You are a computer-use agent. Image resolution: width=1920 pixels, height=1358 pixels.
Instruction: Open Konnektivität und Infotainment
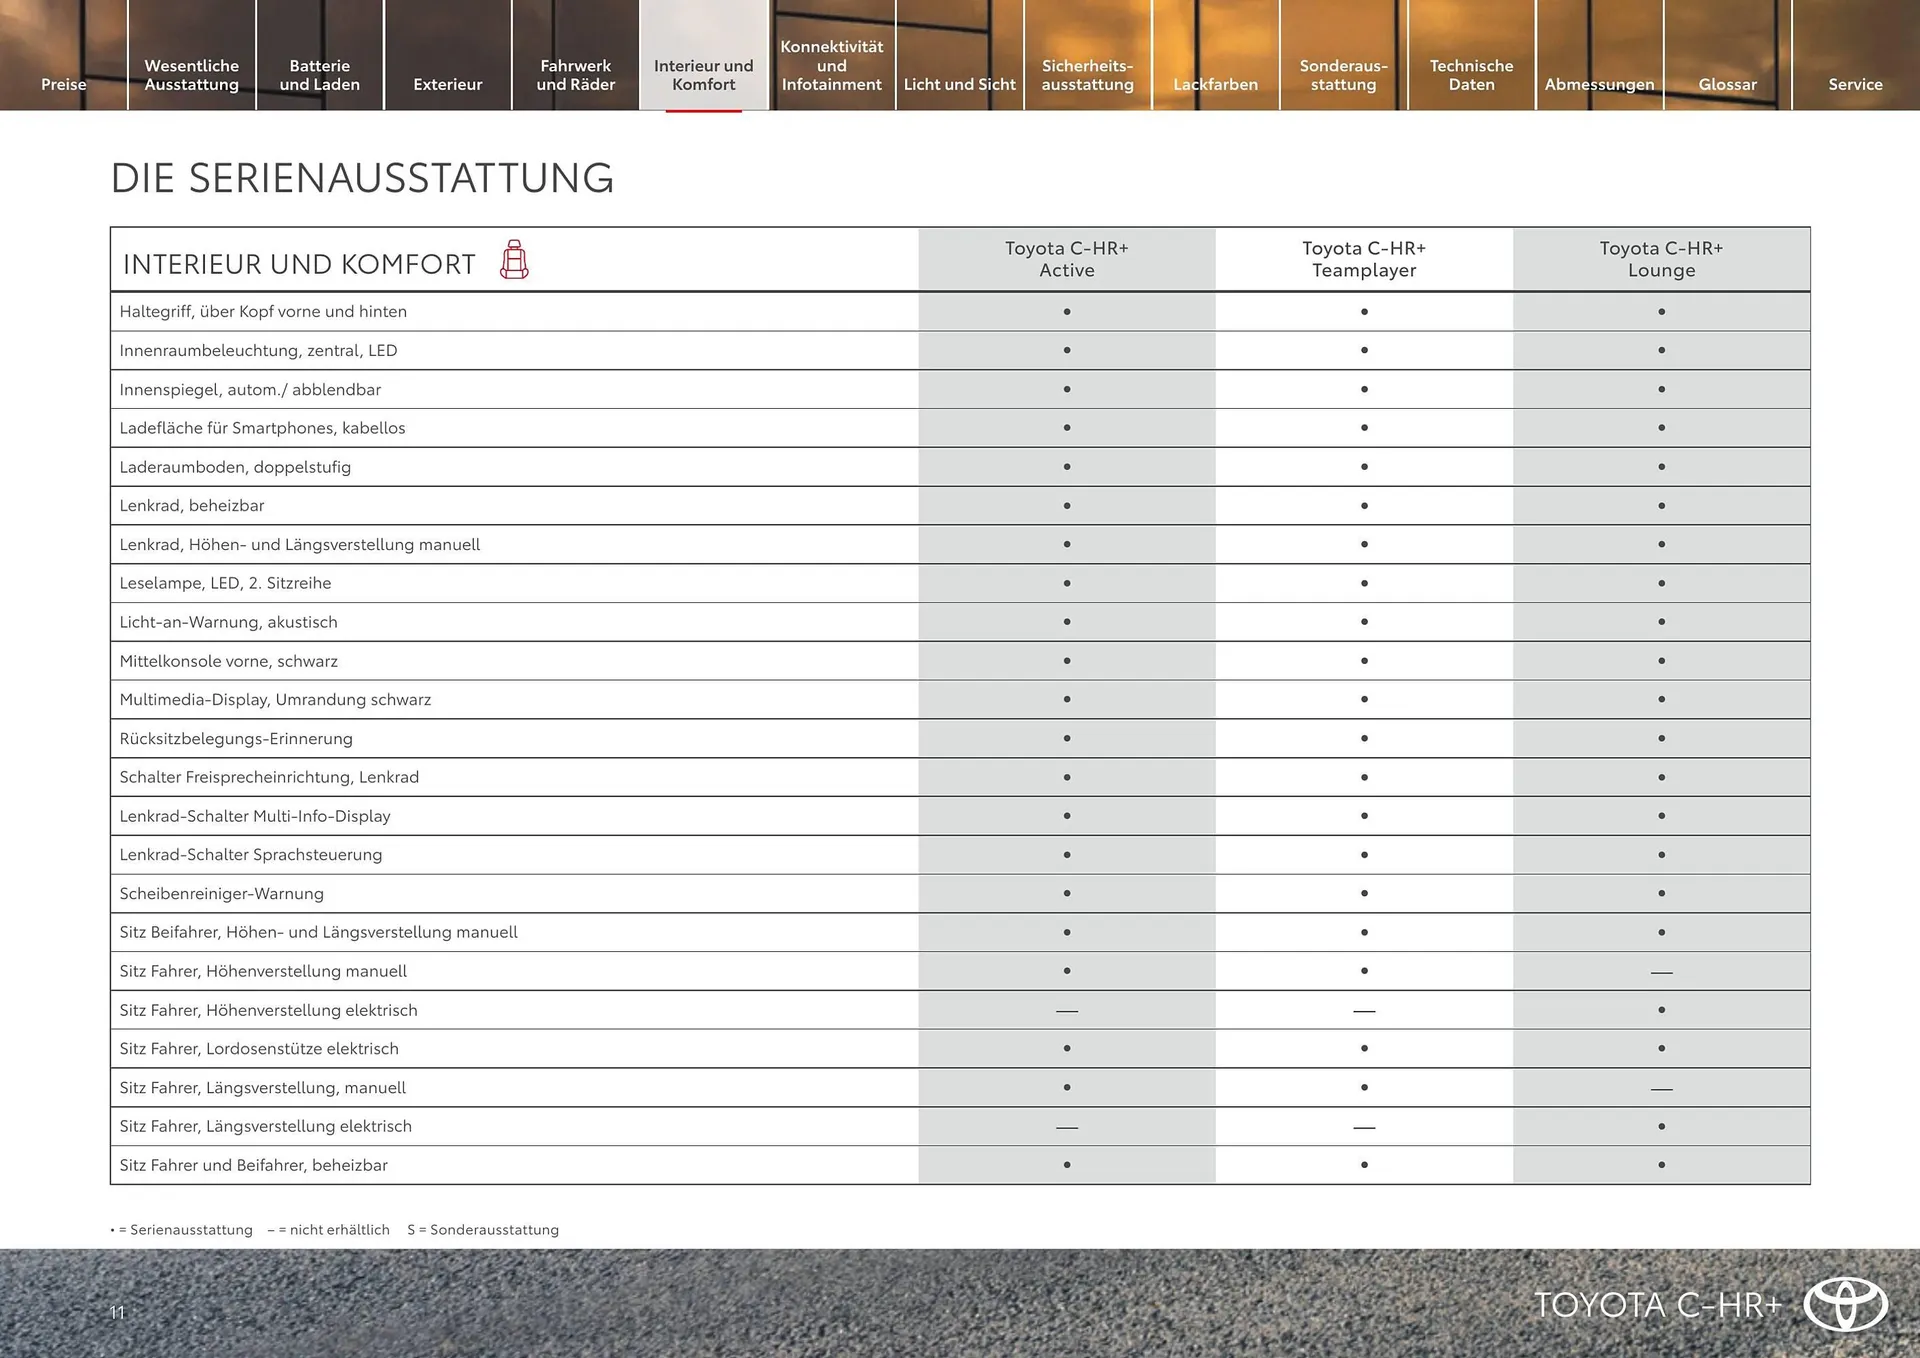(832, 65)
